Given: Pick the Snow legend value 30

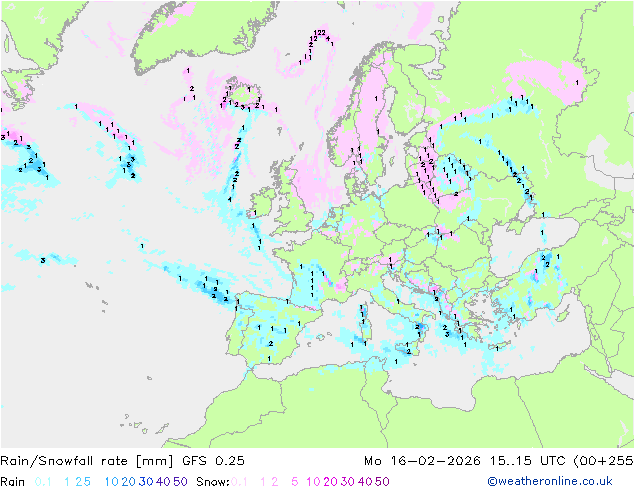Looking at the screenshot, I should (x=348, y=482).
